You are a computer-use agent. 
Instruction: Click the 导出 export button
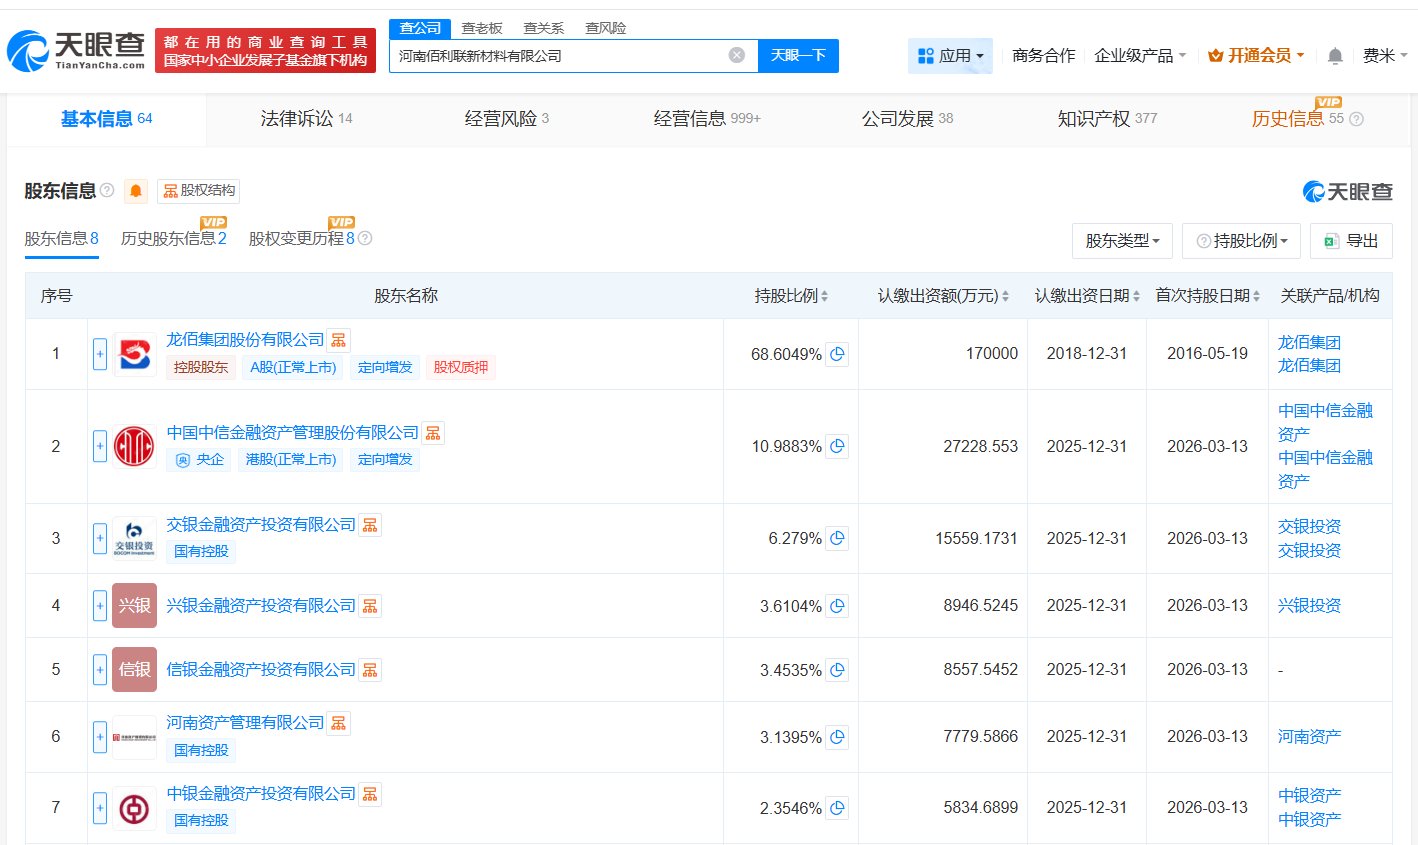point(1351,241)
